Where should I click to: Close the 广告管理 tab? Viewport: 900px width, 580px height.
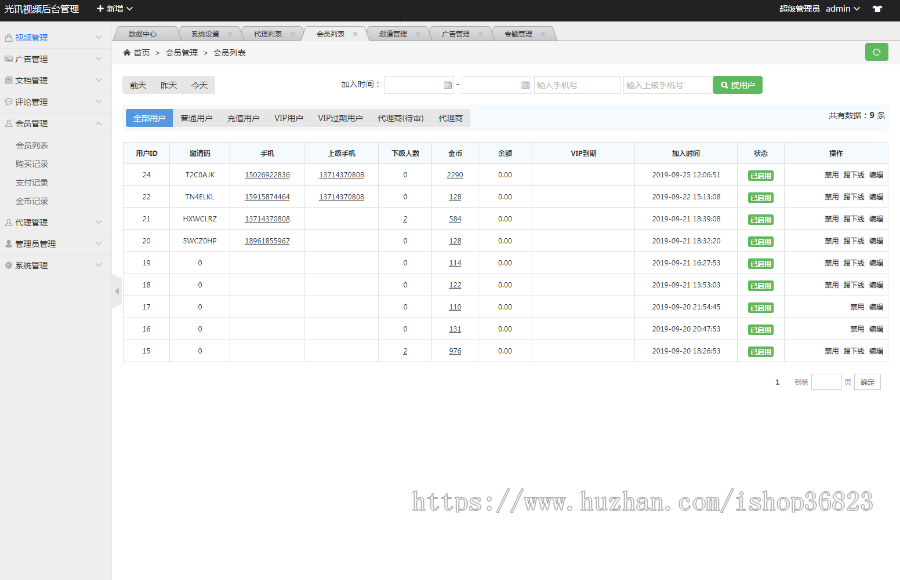[480, 34]
